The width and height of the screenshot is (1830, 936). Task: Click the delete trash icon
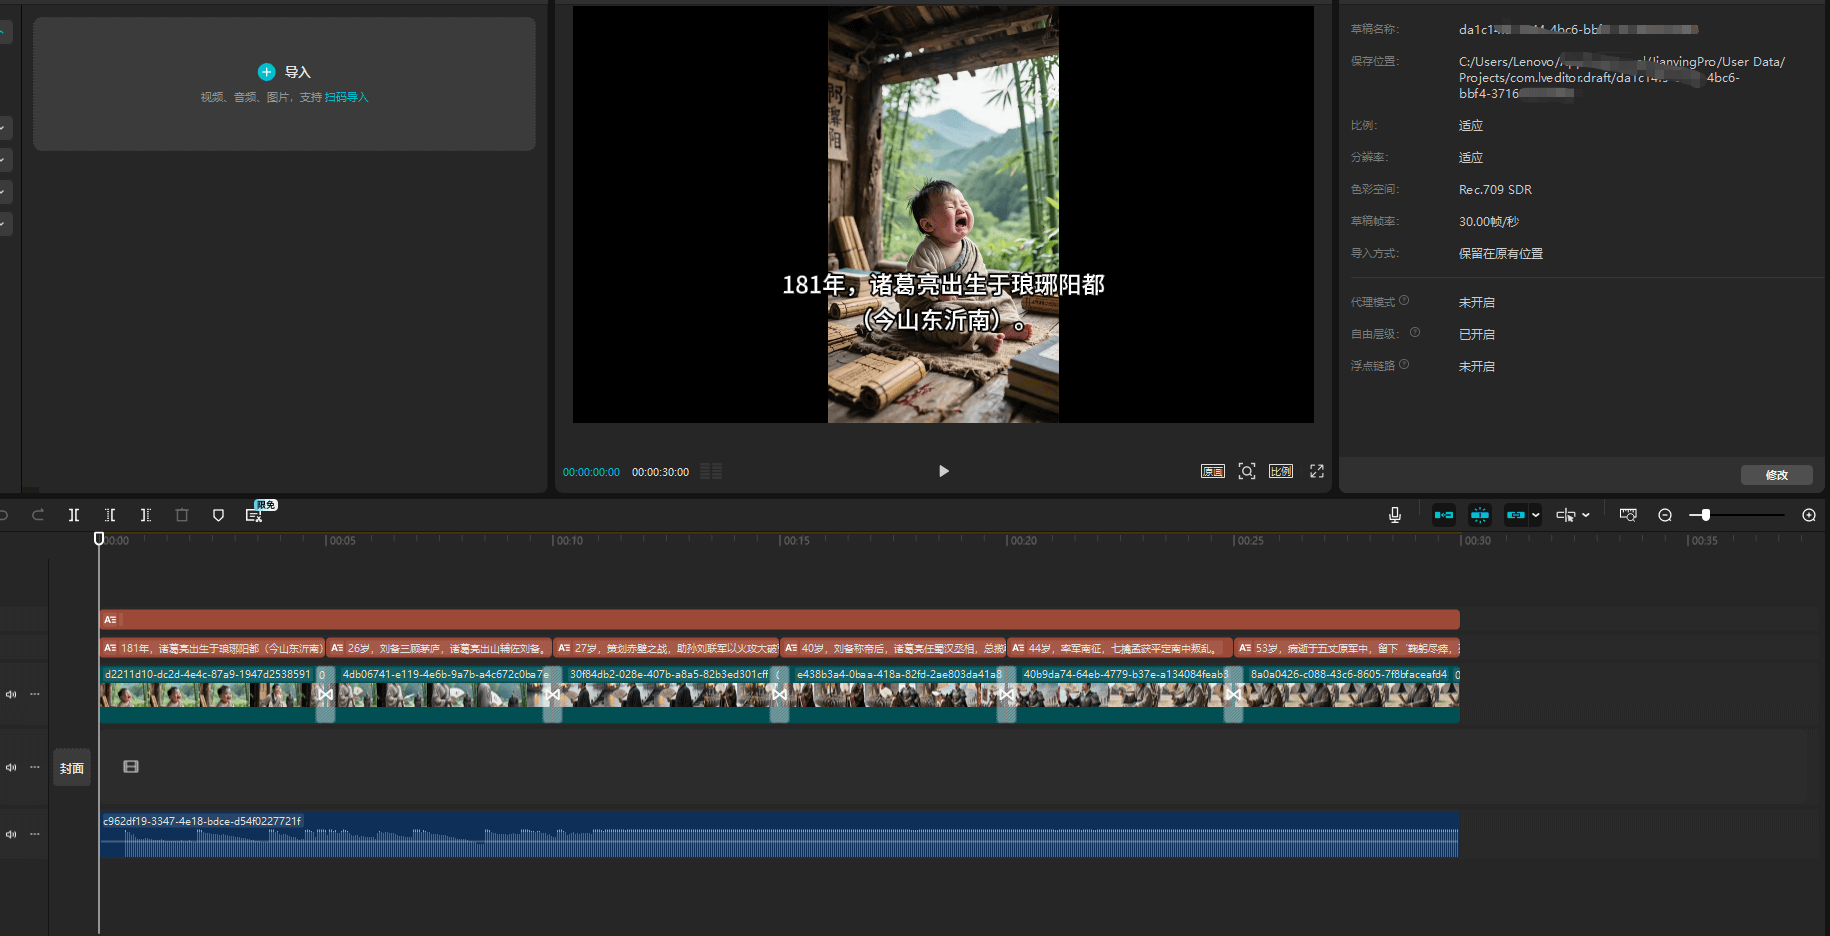(182, 515)
